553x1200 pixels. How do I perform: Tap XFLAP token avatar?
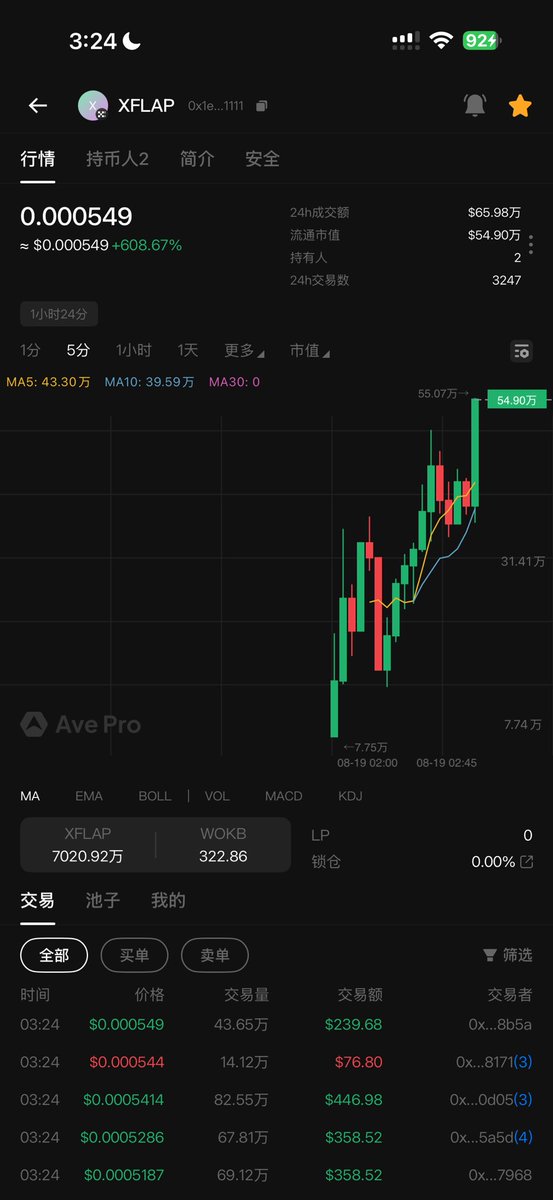point(93,106)
